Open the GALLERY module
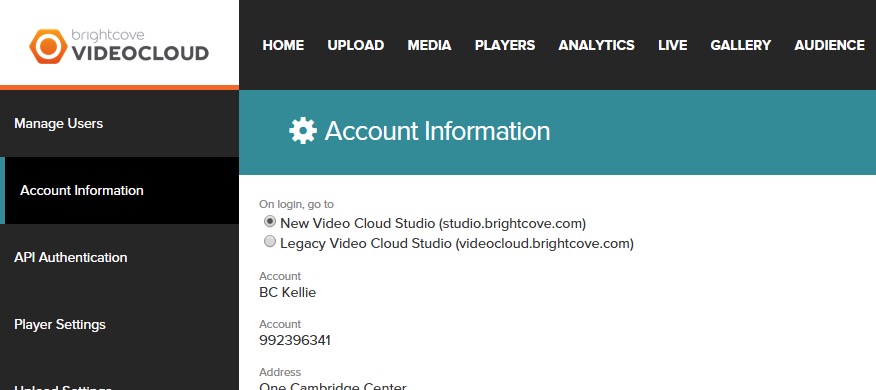The width and height of the screenshot is (876, 390). tap(741, 45)
